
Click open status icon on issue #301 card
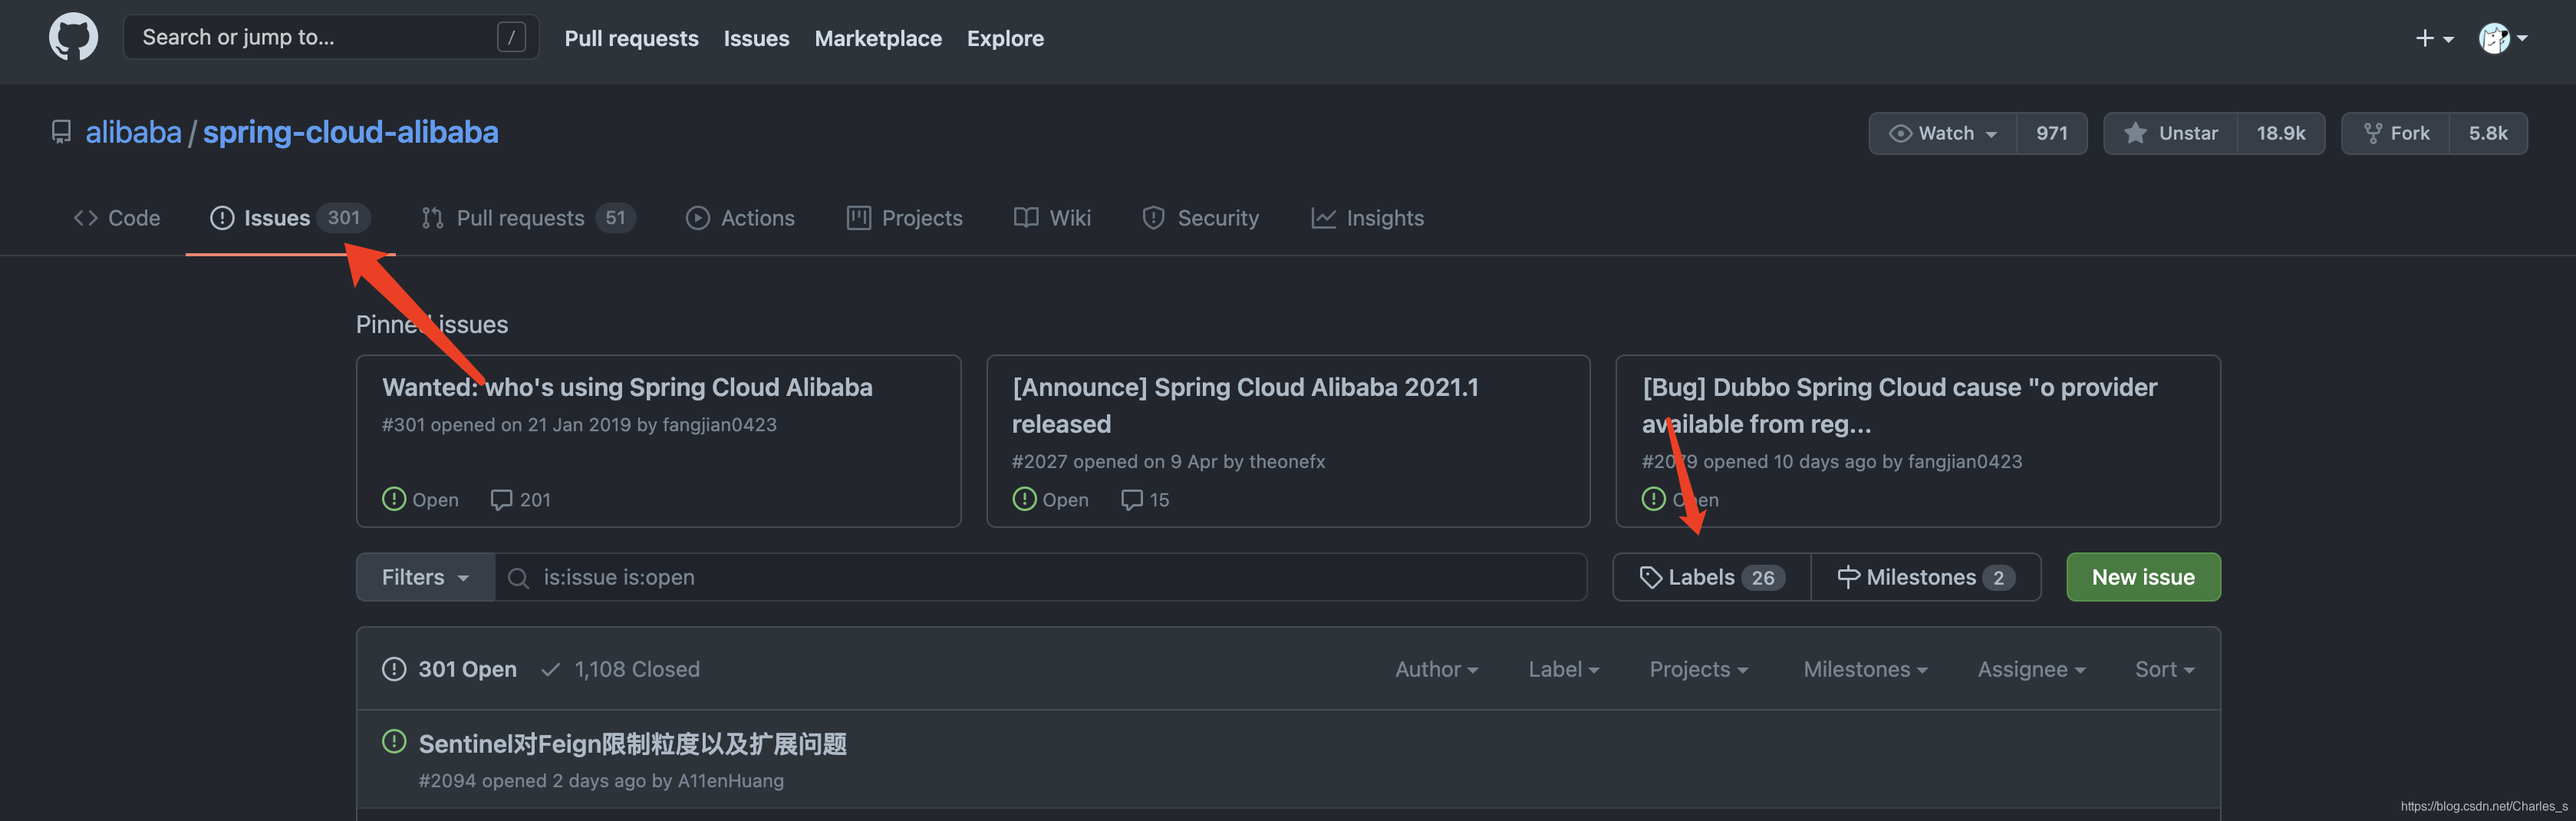[394, 498]
